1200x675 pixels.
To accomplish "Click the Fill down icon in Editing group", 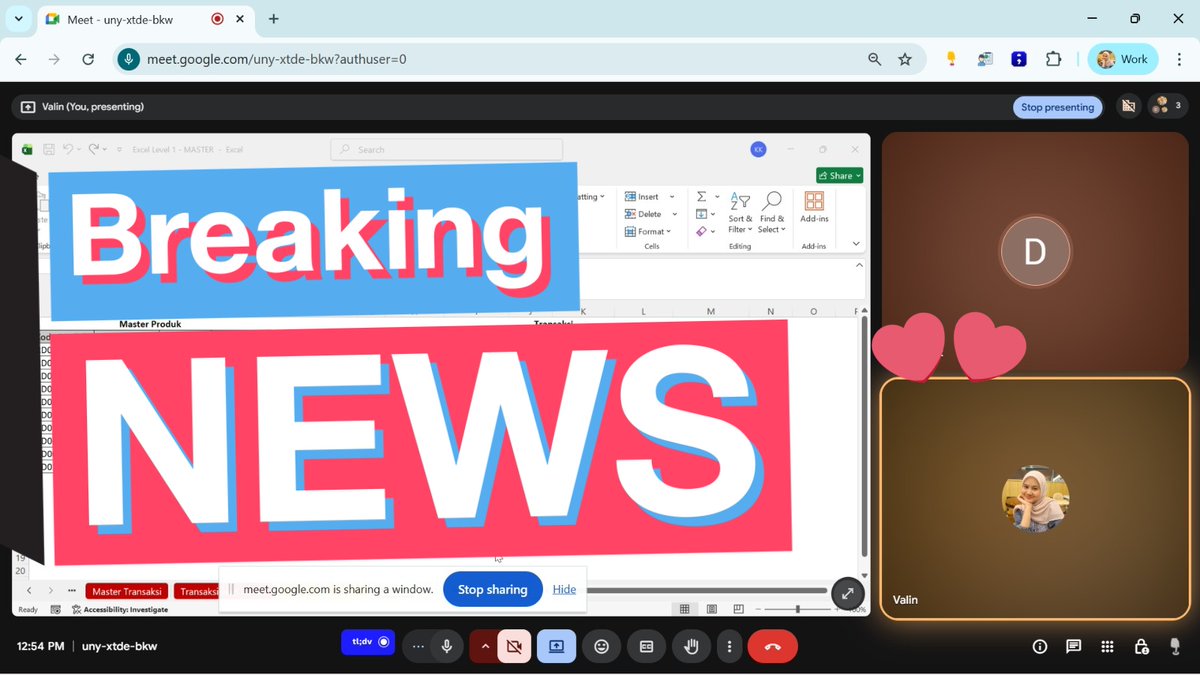I will click(x=702, y=214).
